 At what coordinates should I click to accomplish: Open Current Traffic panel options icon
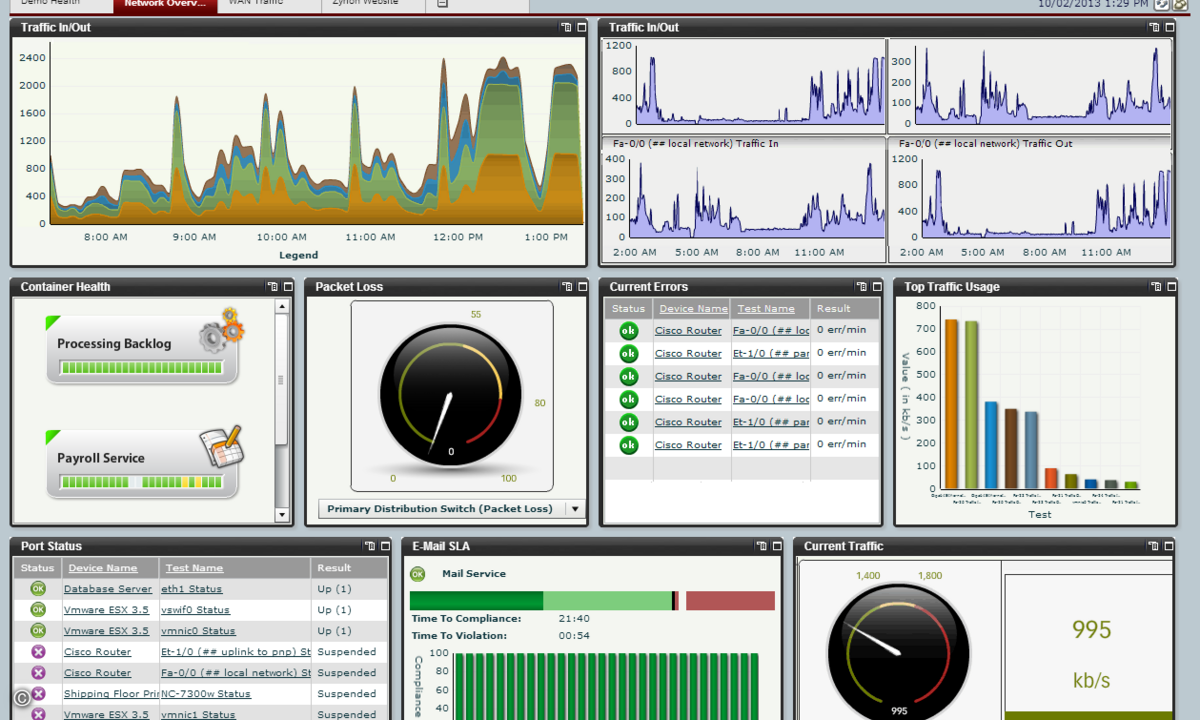[x=1155, y=546]
